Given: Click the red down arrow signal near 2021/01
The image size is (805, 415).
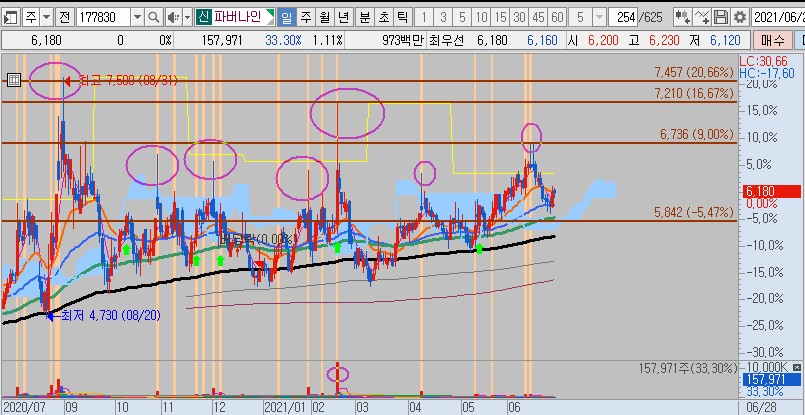Looking at the screenshot, I should [x=260, y=265].
